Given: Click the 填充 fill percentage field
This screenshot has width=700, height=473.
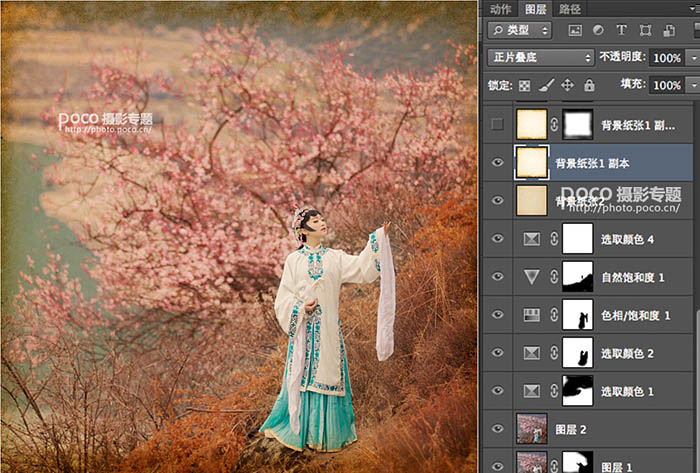Looking at the screenshot, I should pos(665,86).
